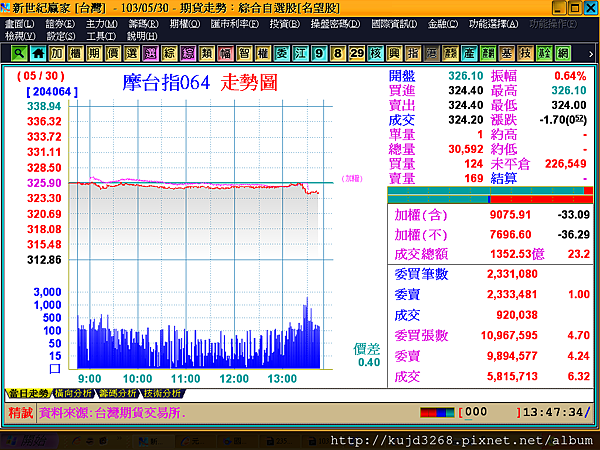The height and width of the screenshot is (450, 600).
Task: Switch to the 籌碼分析 tab
Action: click(117, 393)
